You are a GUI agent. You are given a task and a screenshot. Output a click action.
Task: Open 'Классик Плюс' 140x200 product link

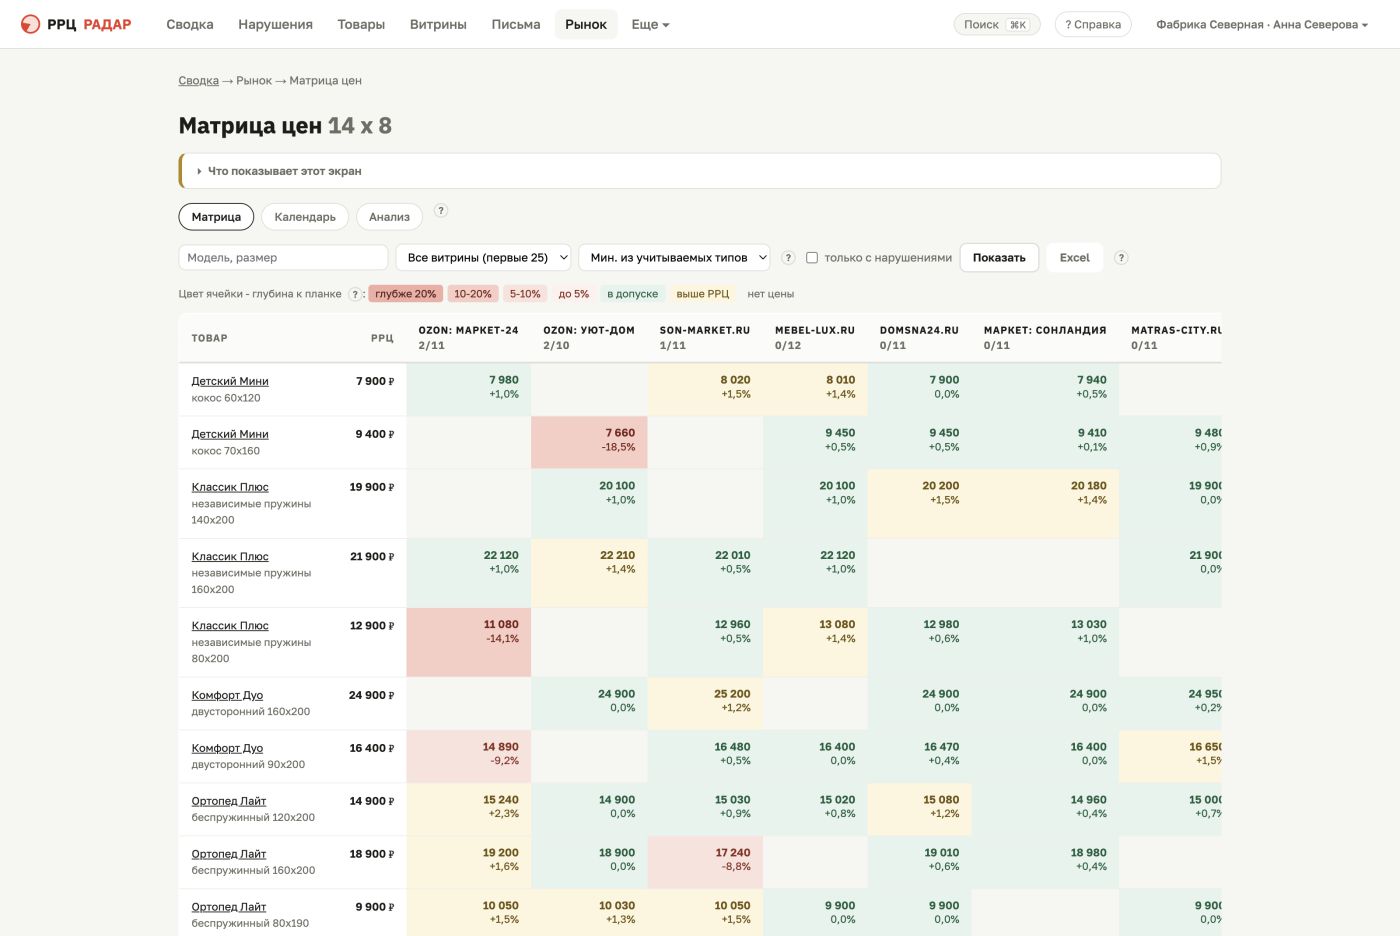coord(230,487)
